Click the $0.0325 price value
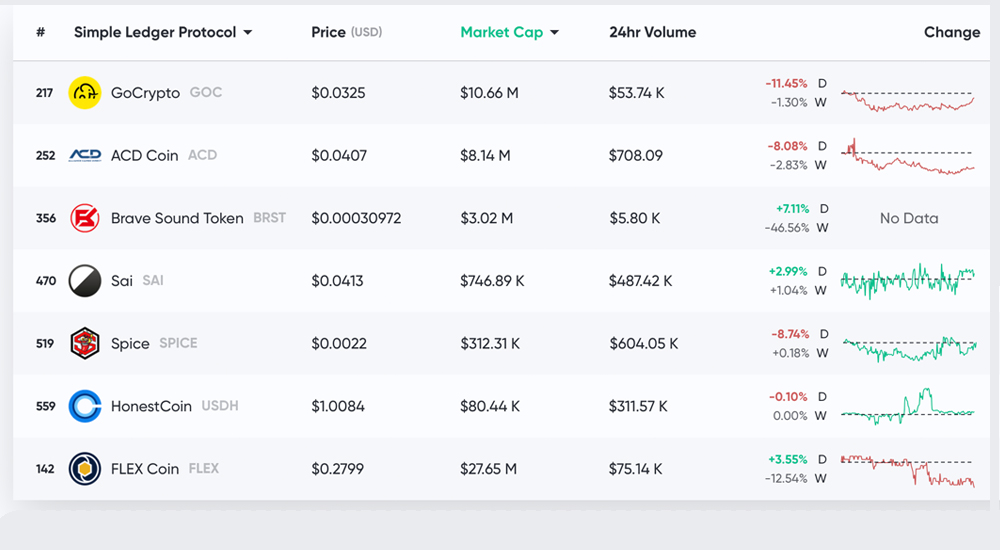Viewport: 1000px width, 550px height. click(338, 93)
